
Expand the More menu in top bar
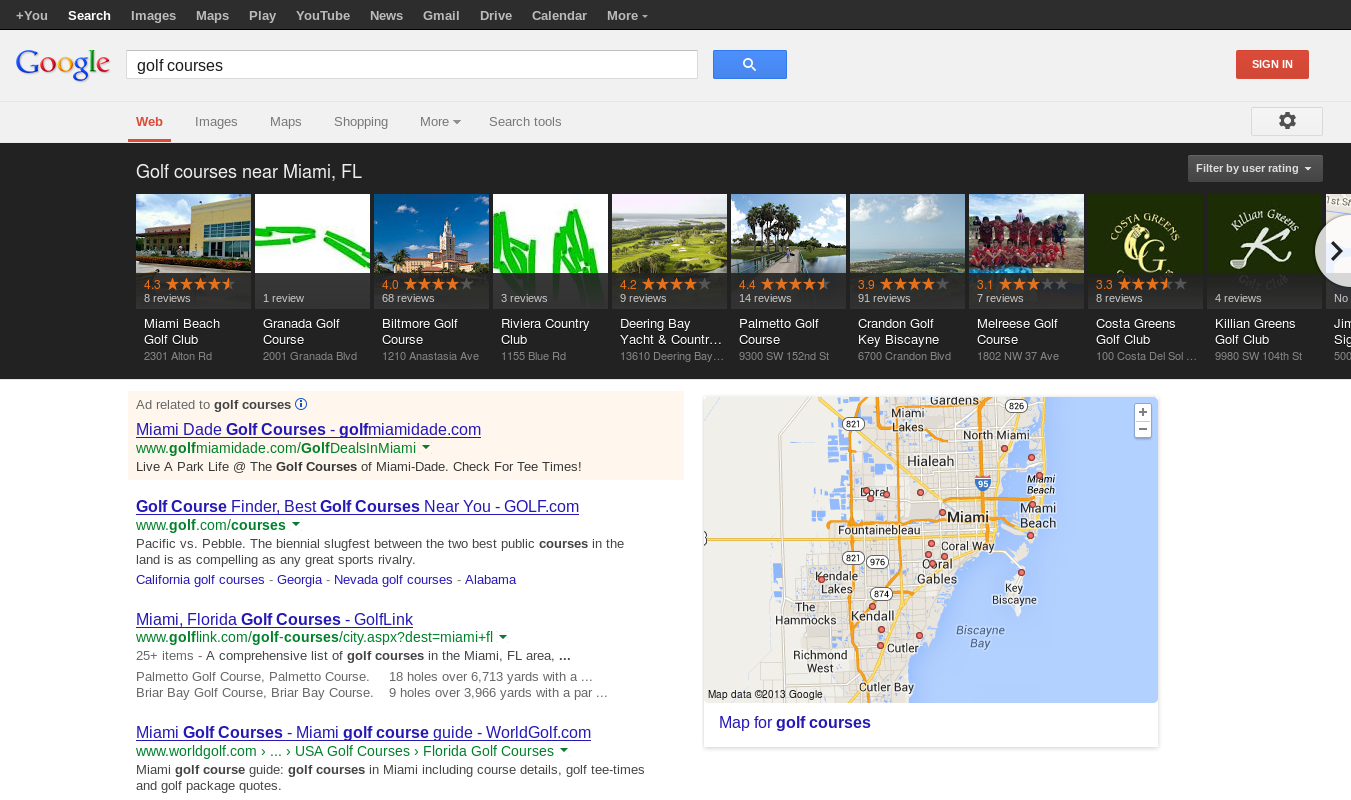[627, 15]
